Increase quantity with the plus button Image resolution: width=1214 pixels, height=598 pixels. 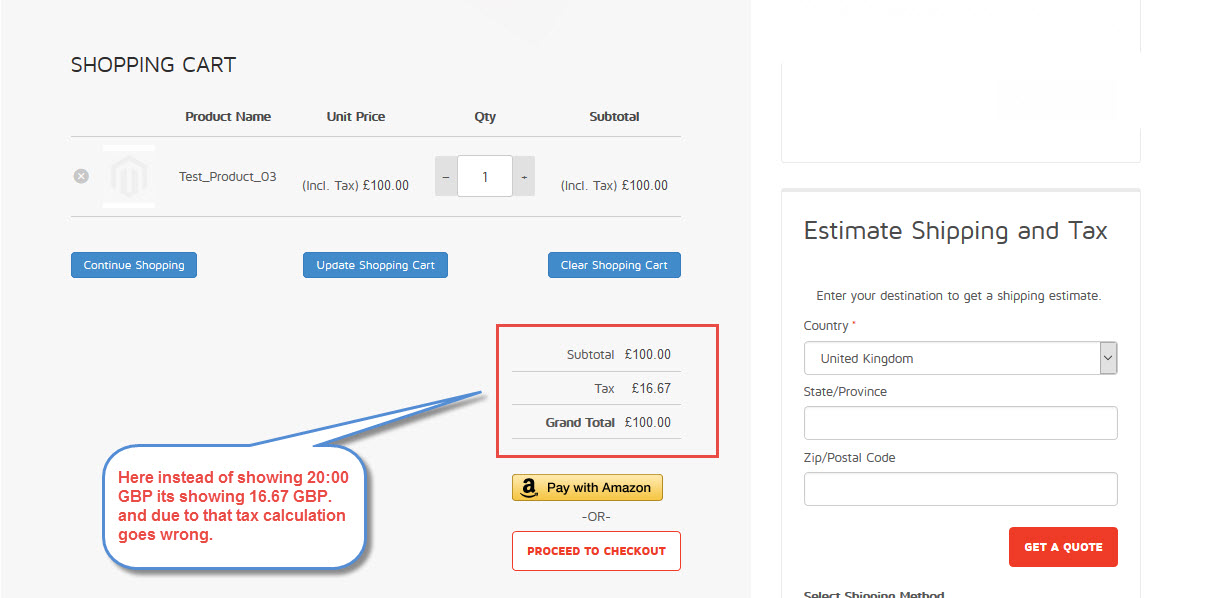click(x=524, y=177)
